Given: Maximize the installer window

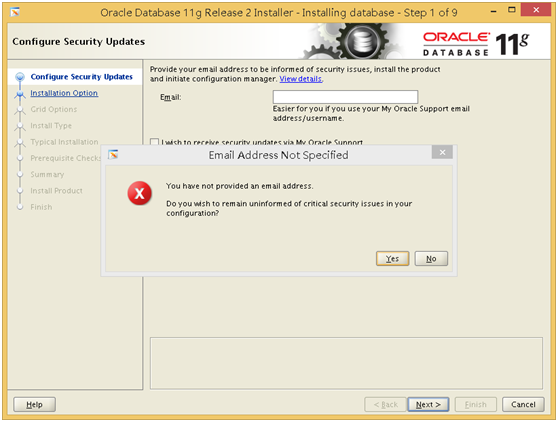Looking at the screenshot, I should coord(511,10).
